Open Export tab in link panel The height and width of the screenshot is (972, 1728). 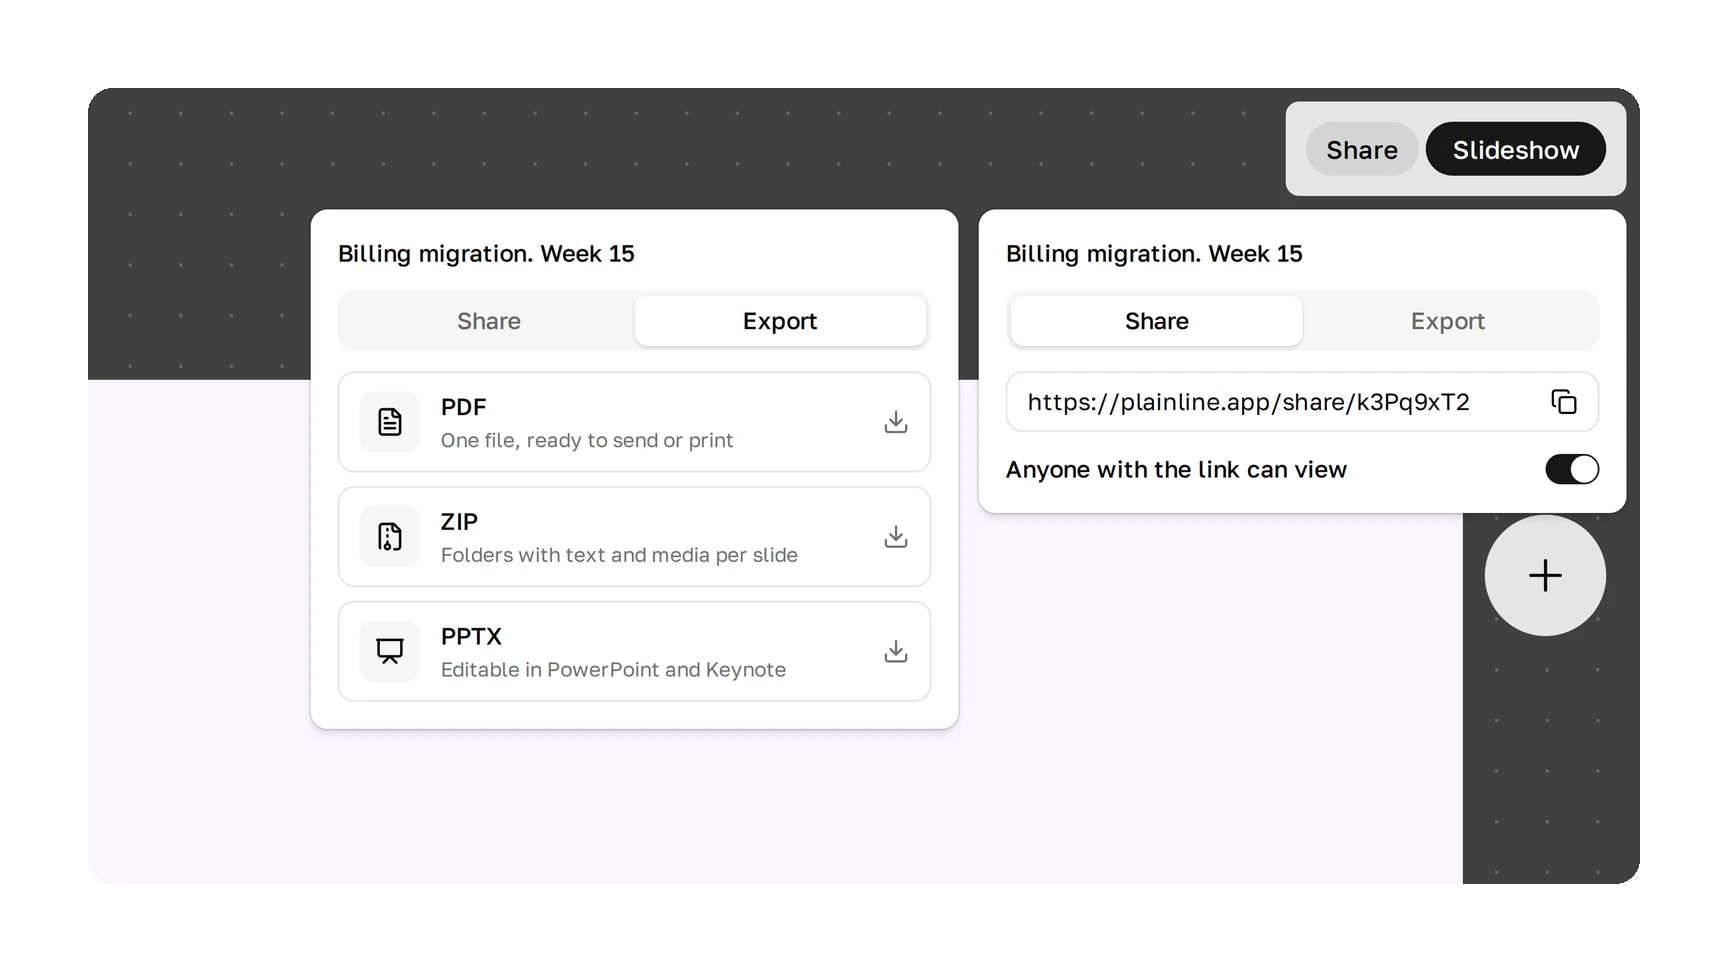(x=1448, y=321)
